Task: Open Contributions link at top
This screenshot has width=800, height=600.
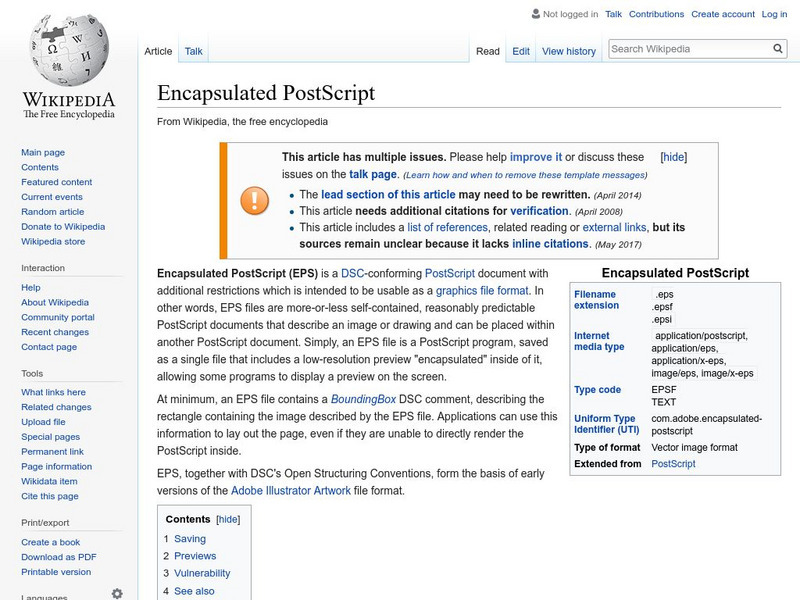Action: point(656,14)
